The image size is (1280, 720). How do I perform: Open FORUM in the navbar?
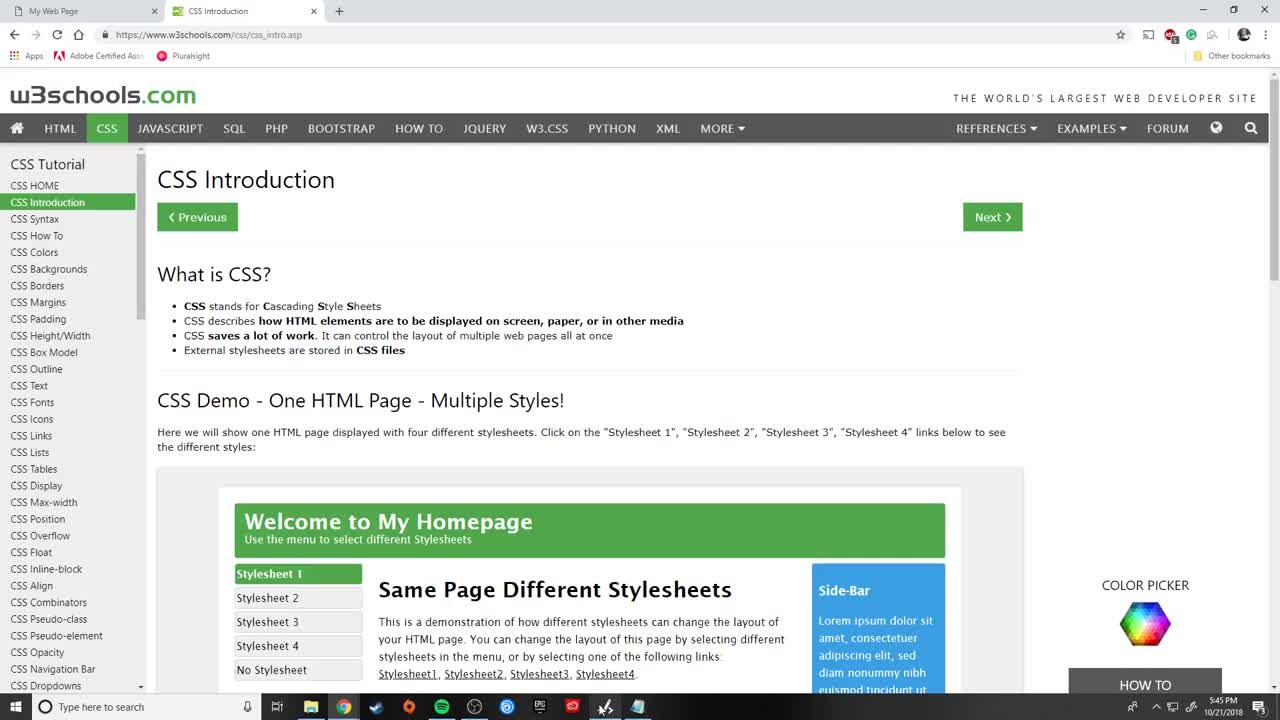coord(1168,128)
